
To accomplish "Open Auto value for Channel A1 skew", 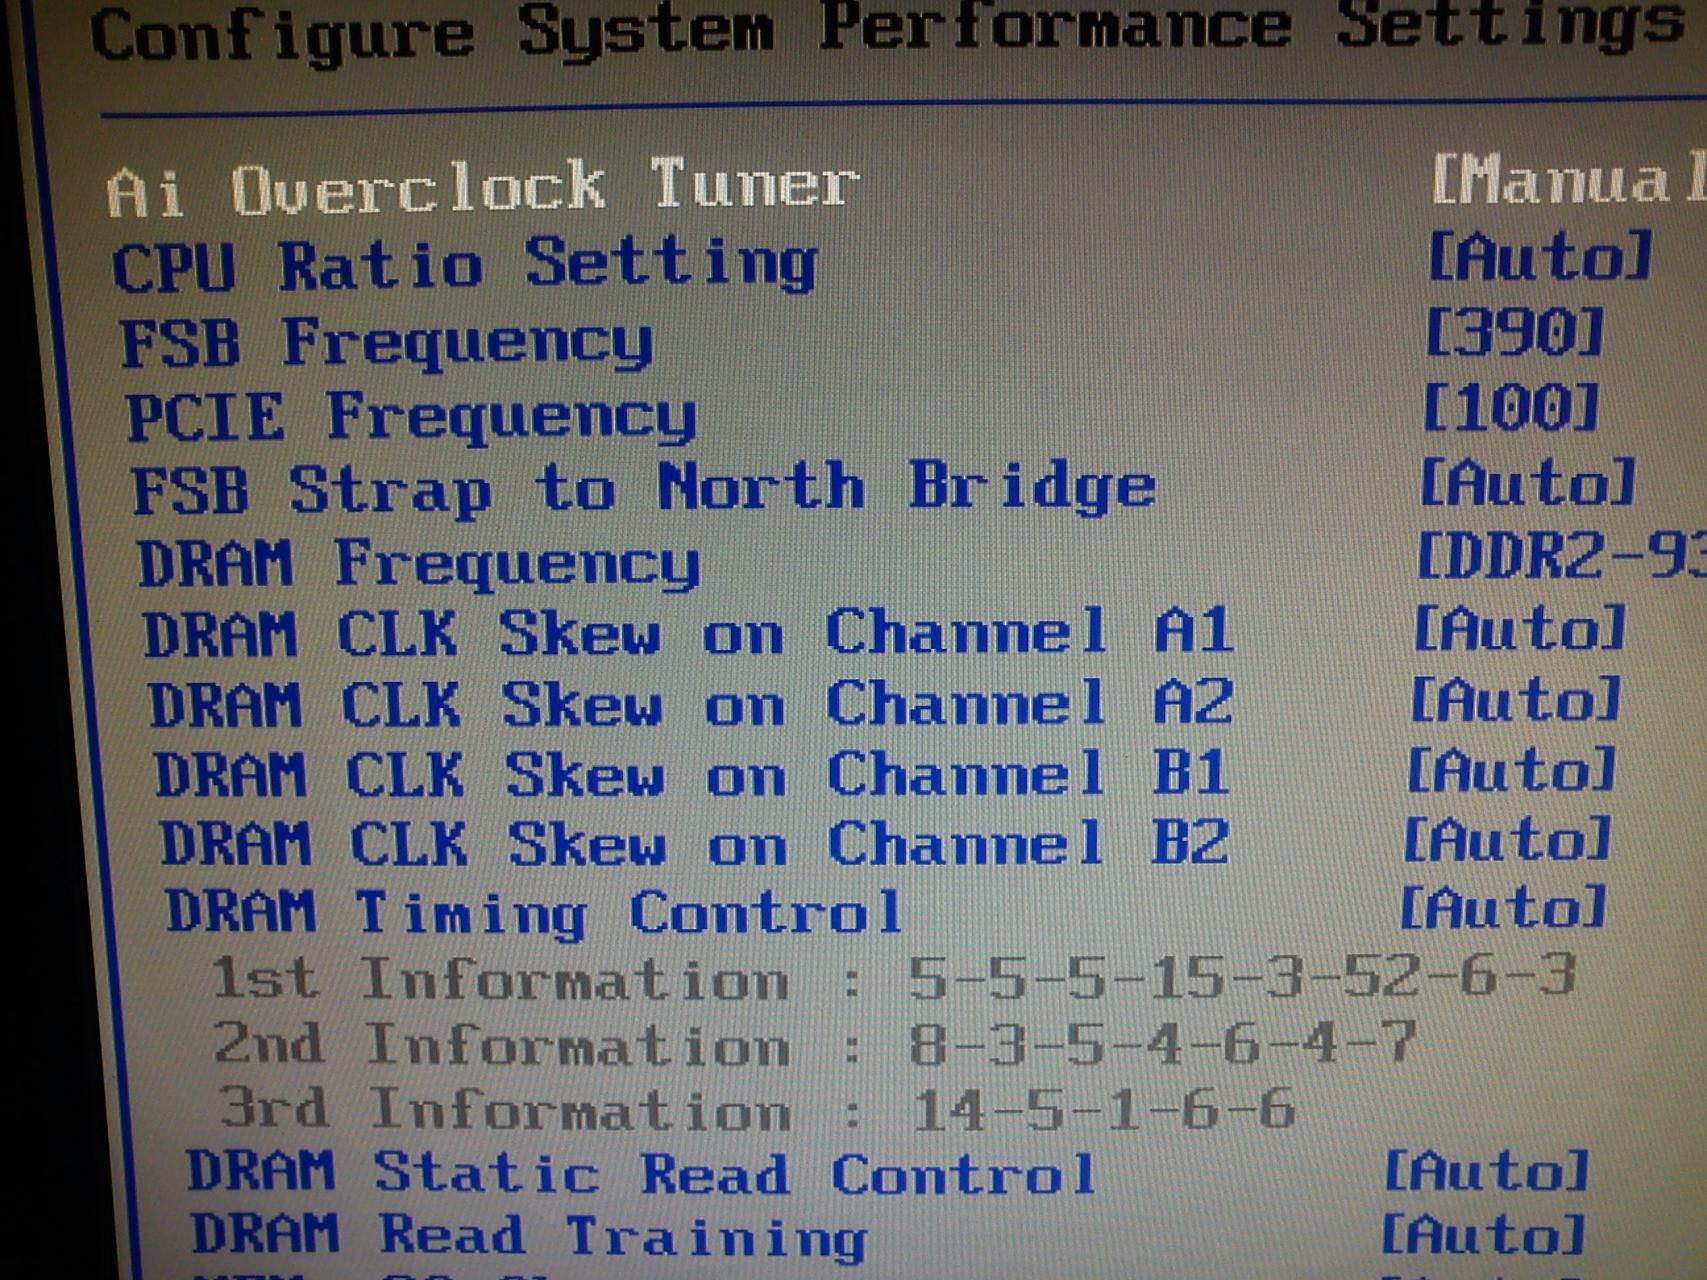I will tap(1520, 628).
